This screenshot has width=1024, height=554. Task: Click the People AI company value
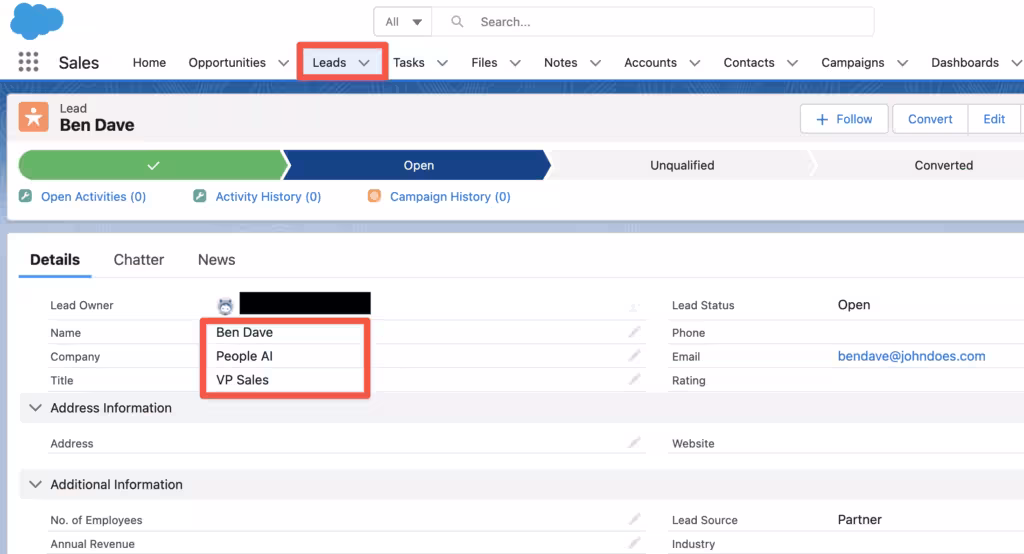[x=244, y=356]
